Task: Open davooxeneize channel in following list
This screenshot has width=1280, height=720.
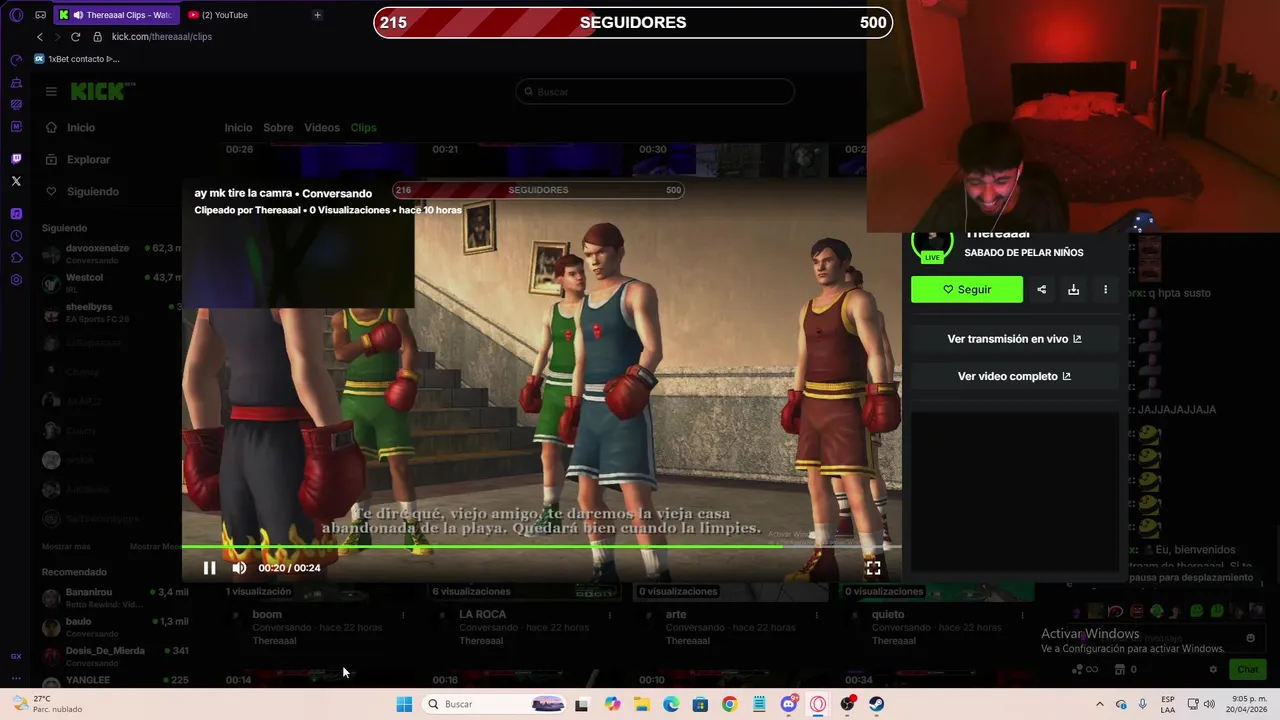Action: pos(110,254)
